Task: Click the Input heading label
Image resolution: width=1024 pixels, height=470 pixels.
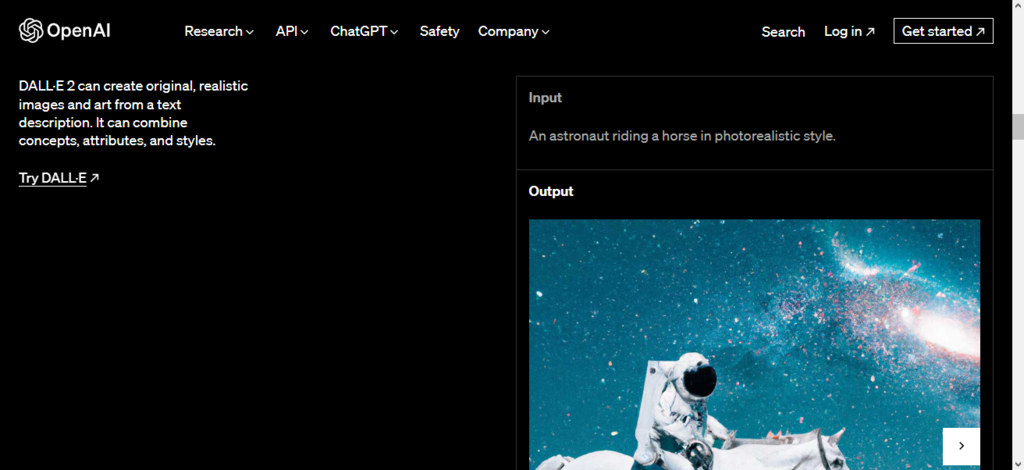Action: (x=545, y=98)
